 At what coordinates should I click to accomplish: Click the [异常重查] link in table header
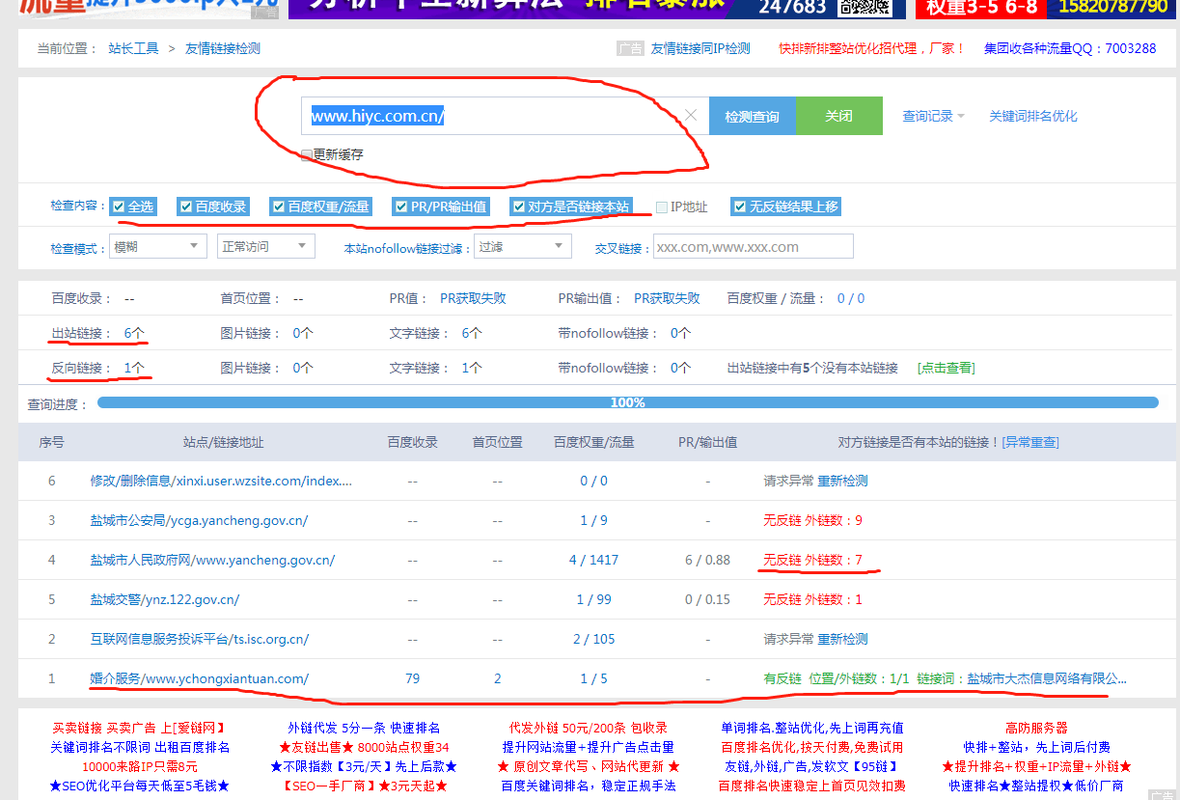tap(1030, 443)
